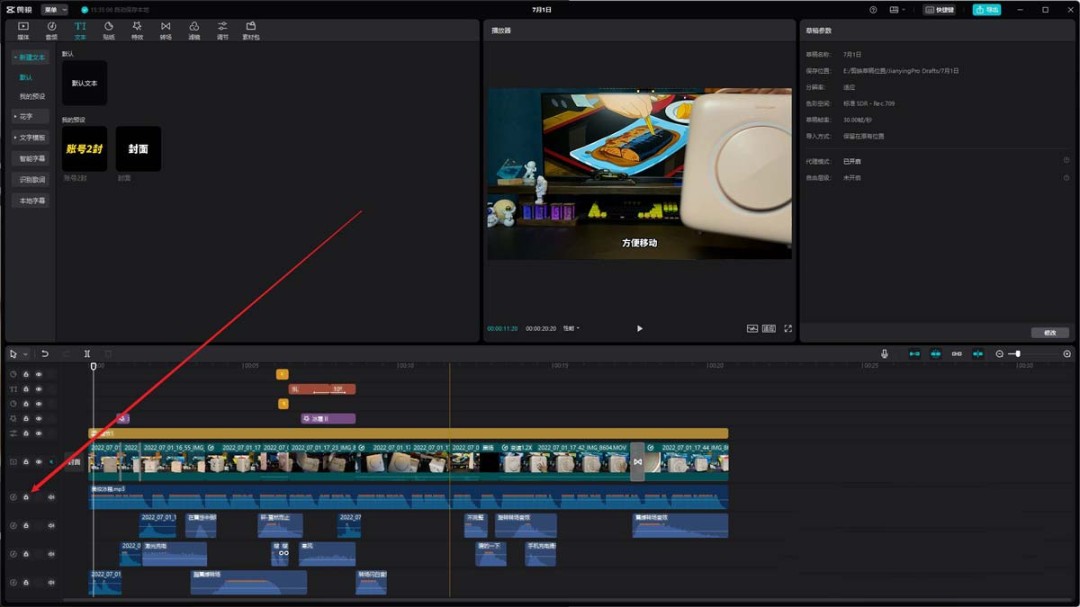The width and height of the screenshot is (1080, 607).
Task: Select 智能字幕 in the text sidebar
Action: pyautogui.click(x=32, y=158)
